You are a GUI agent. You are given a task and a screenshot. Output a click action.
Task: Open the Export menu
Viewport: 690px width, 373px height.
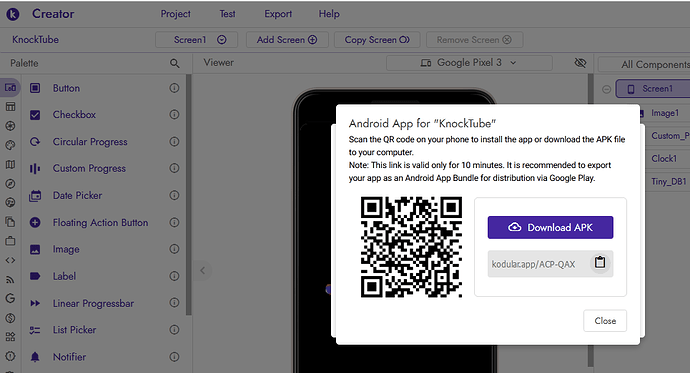click(278, 14)
